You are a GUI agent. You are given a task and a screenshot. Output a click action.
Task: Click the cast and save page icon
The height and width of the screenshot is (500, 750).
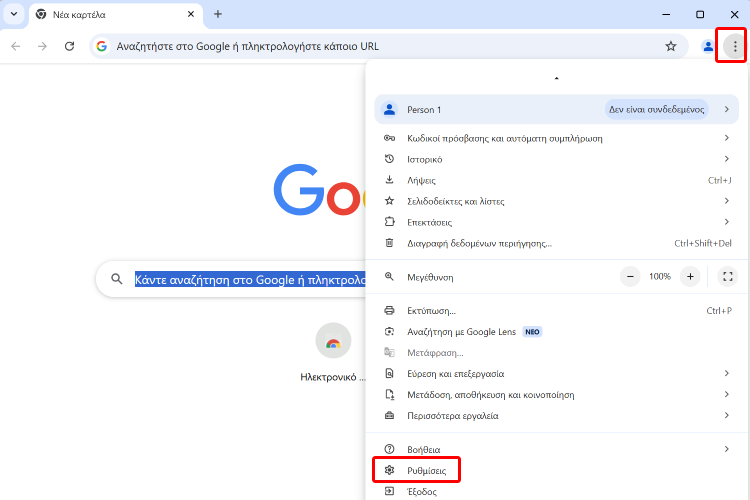coord(389,395)
